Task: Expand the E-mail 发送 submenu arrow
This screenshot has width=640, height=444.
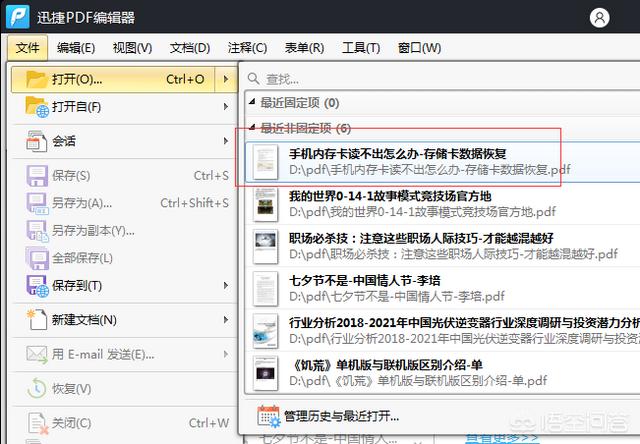Action: coord(226,354)
